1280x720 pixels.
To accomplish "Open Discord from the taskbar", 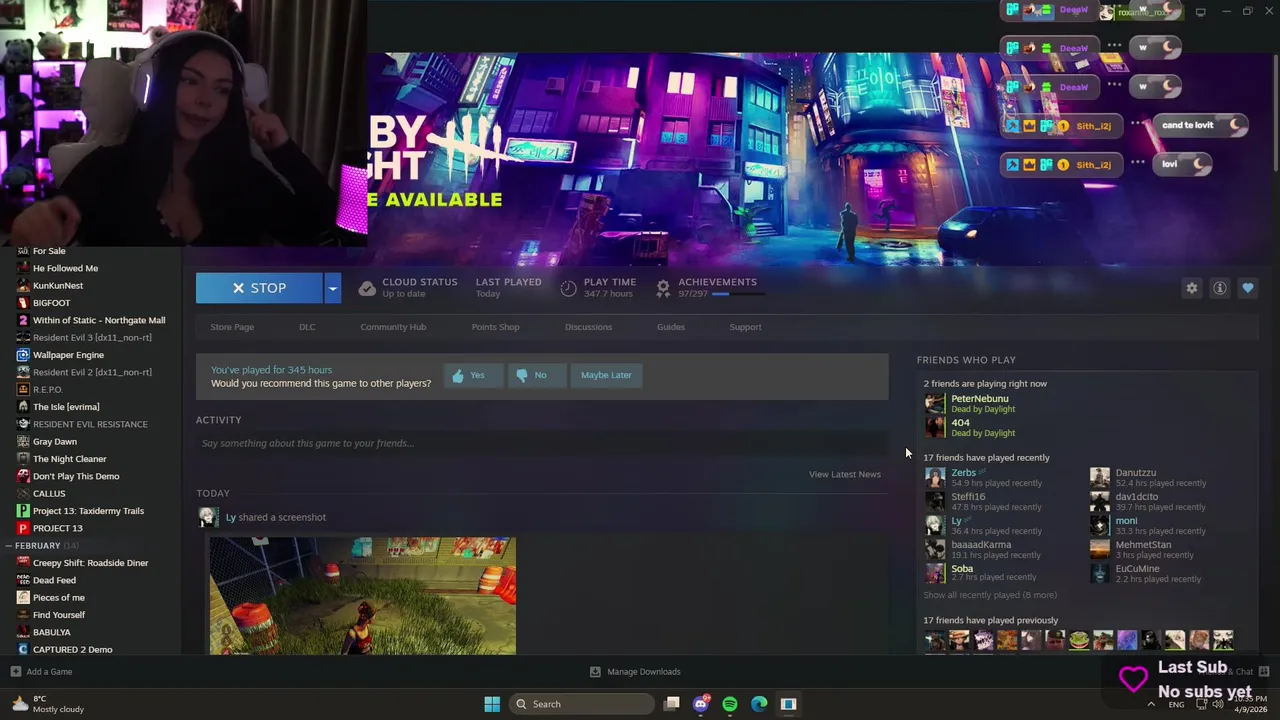I will pyautogui.click(x=701, y=704).
